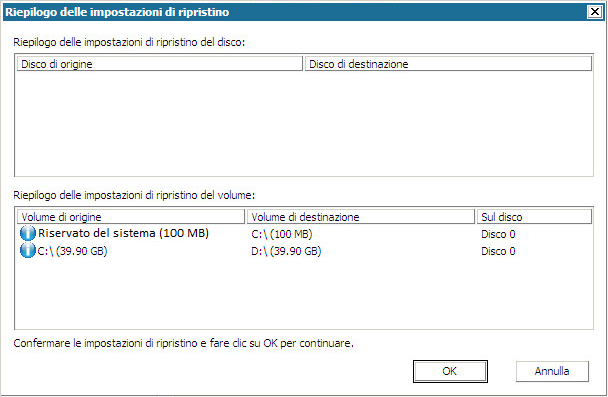Sort by the Volume di origine column header
The width and height of the screenshot is (608, 397).
(131, 216)
